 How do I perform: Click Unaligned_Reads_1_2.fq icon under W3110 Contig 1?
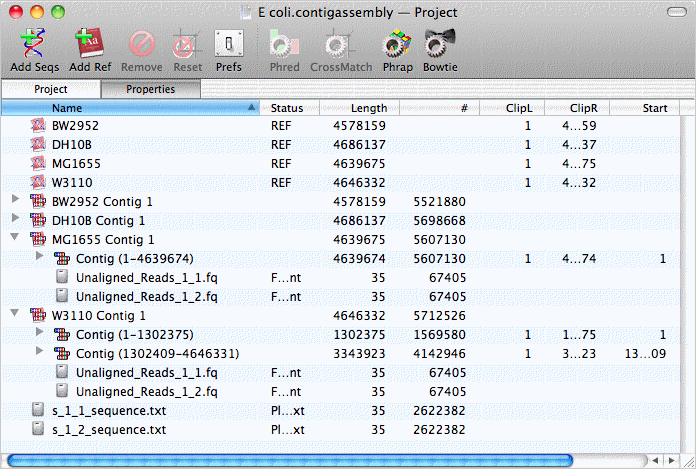(x=62, y=391)
